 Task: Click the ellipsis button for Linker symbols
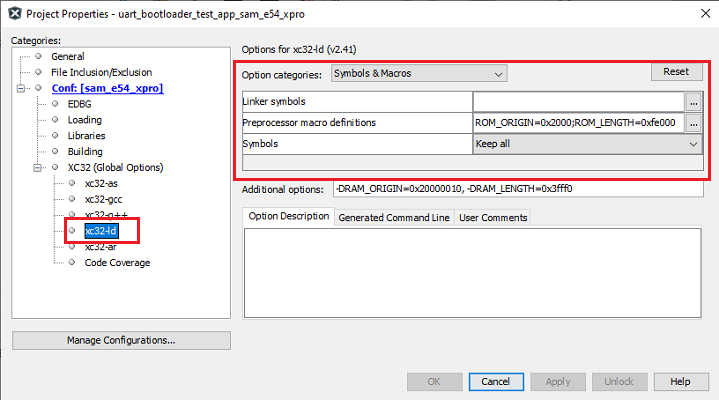pyautogui.click(x=694, y=101)
